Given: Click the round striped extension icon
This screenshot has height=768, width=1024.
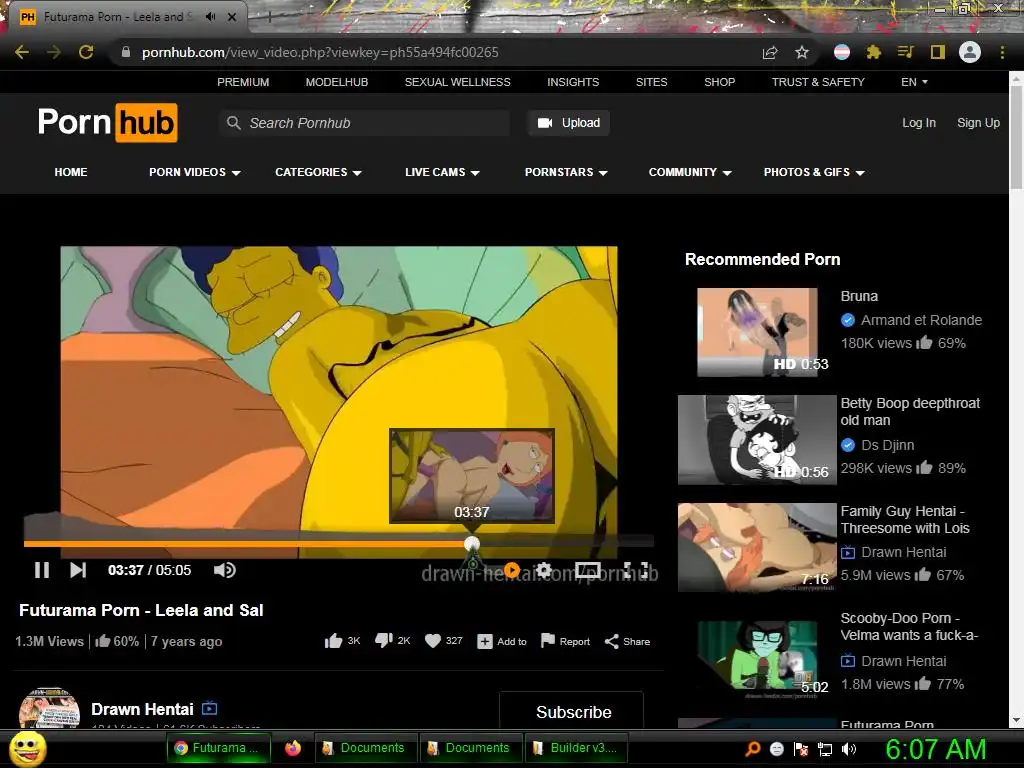Looking at the screenshot, I should pos(842,52).
